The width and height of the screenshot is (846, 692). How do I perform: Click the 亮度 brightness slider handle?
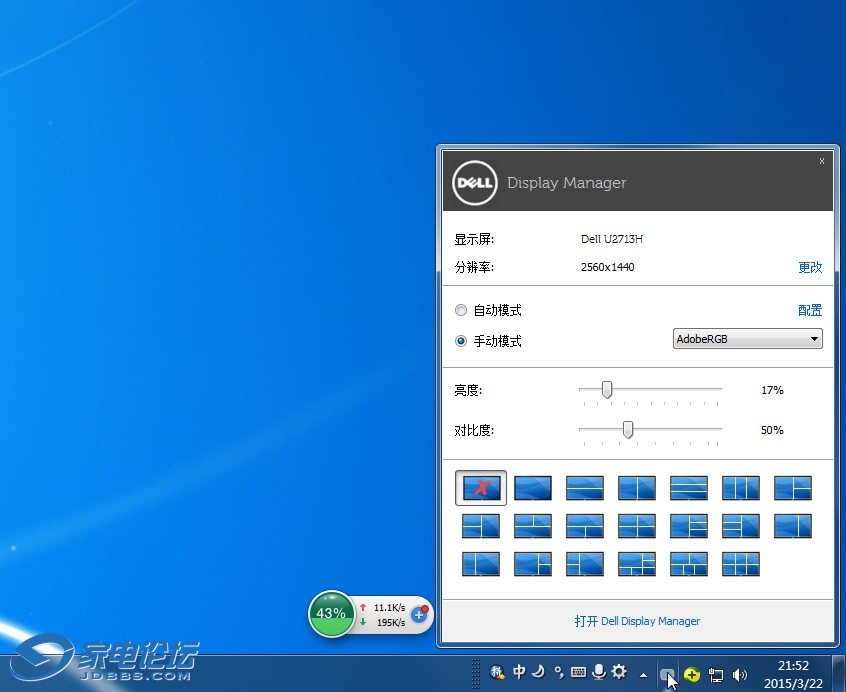(x=606, y=389)
